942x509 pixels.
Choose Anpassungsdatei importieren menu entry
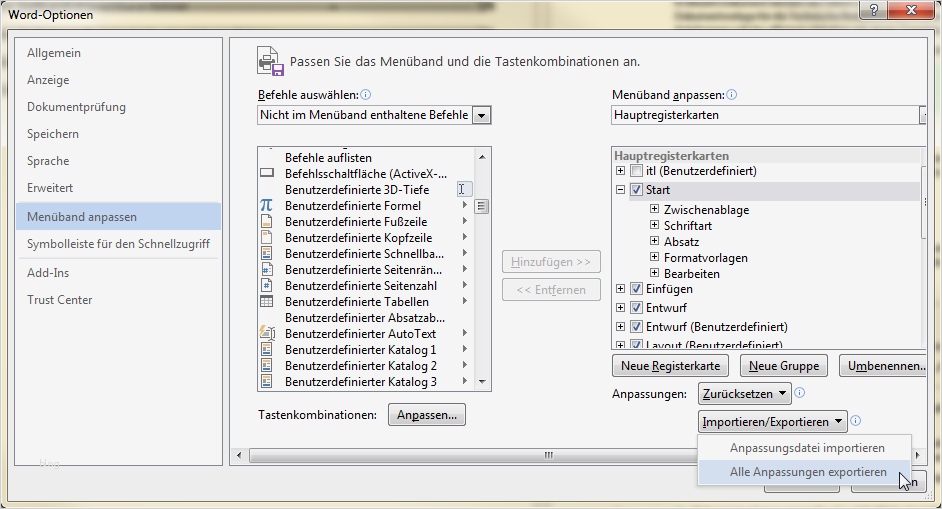tap(804, 448)
